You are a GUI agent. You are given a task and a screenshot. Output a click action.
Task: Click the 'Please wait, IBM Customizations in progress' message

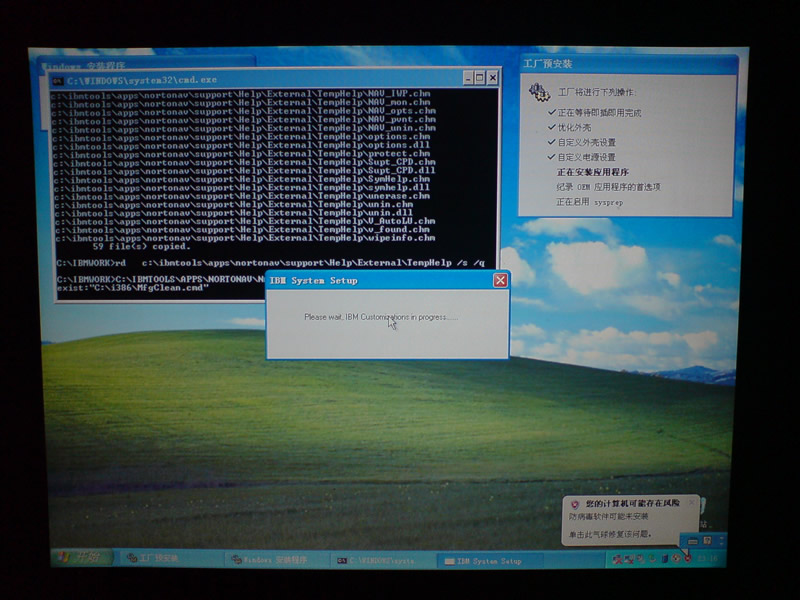pos(381,317)
